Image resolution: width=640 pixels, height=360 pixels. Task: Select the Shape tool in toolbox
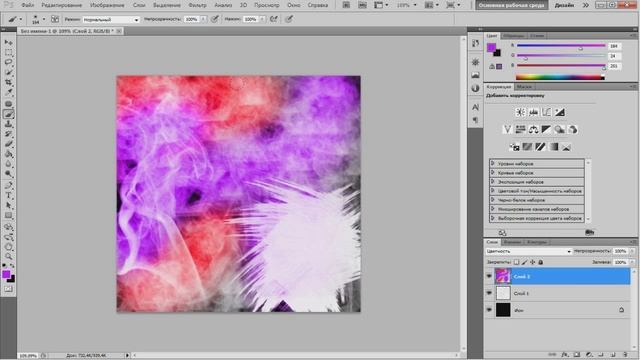coord(8,216)
